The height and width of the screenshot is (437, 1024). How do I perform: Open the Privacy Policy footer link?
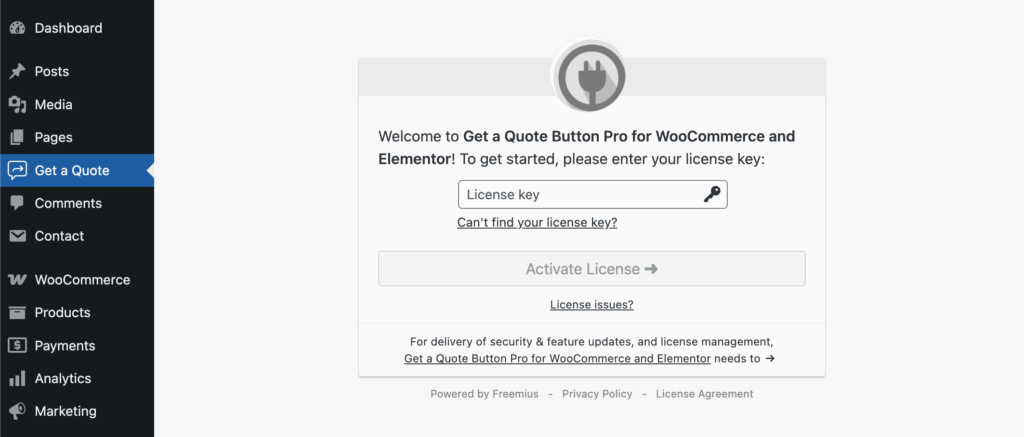pos(597,394)
